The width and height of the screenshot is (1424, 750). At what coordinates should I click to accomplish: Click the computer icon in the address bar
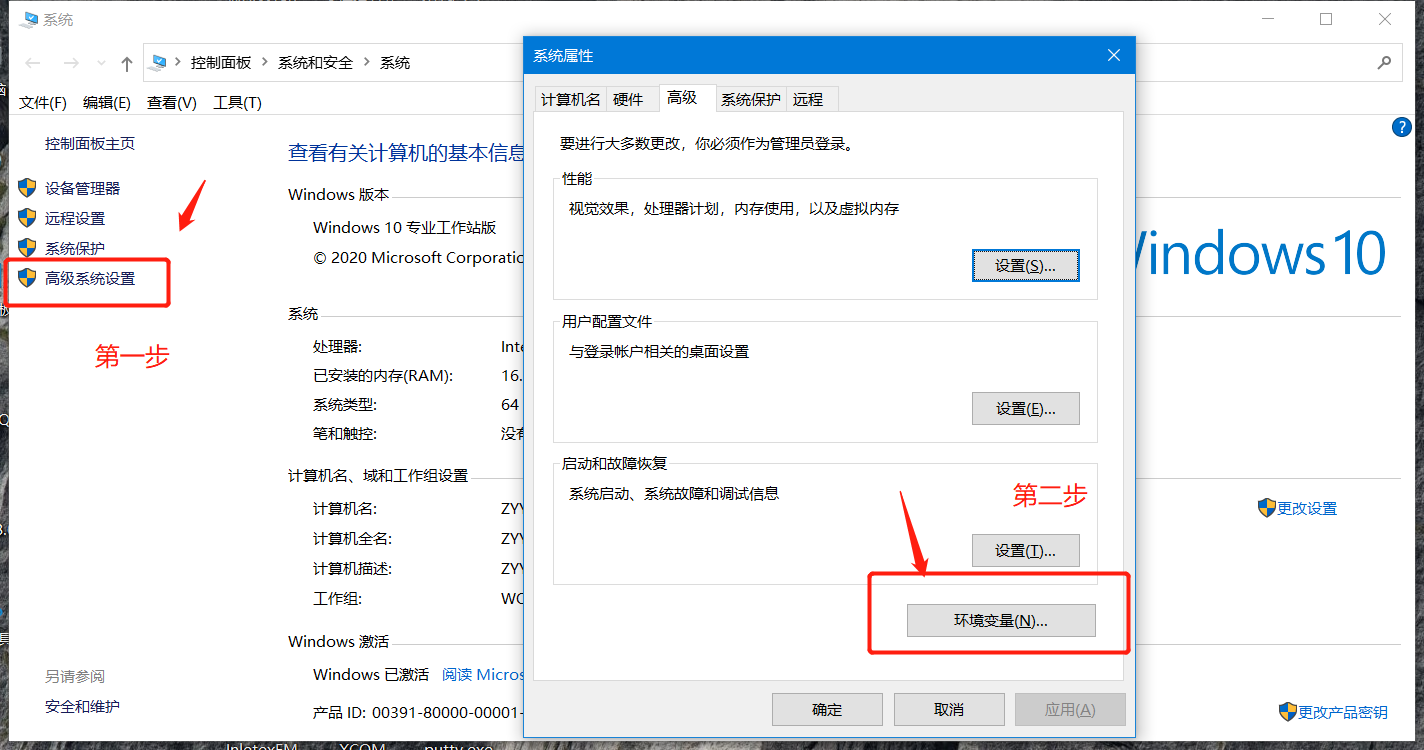159,63
